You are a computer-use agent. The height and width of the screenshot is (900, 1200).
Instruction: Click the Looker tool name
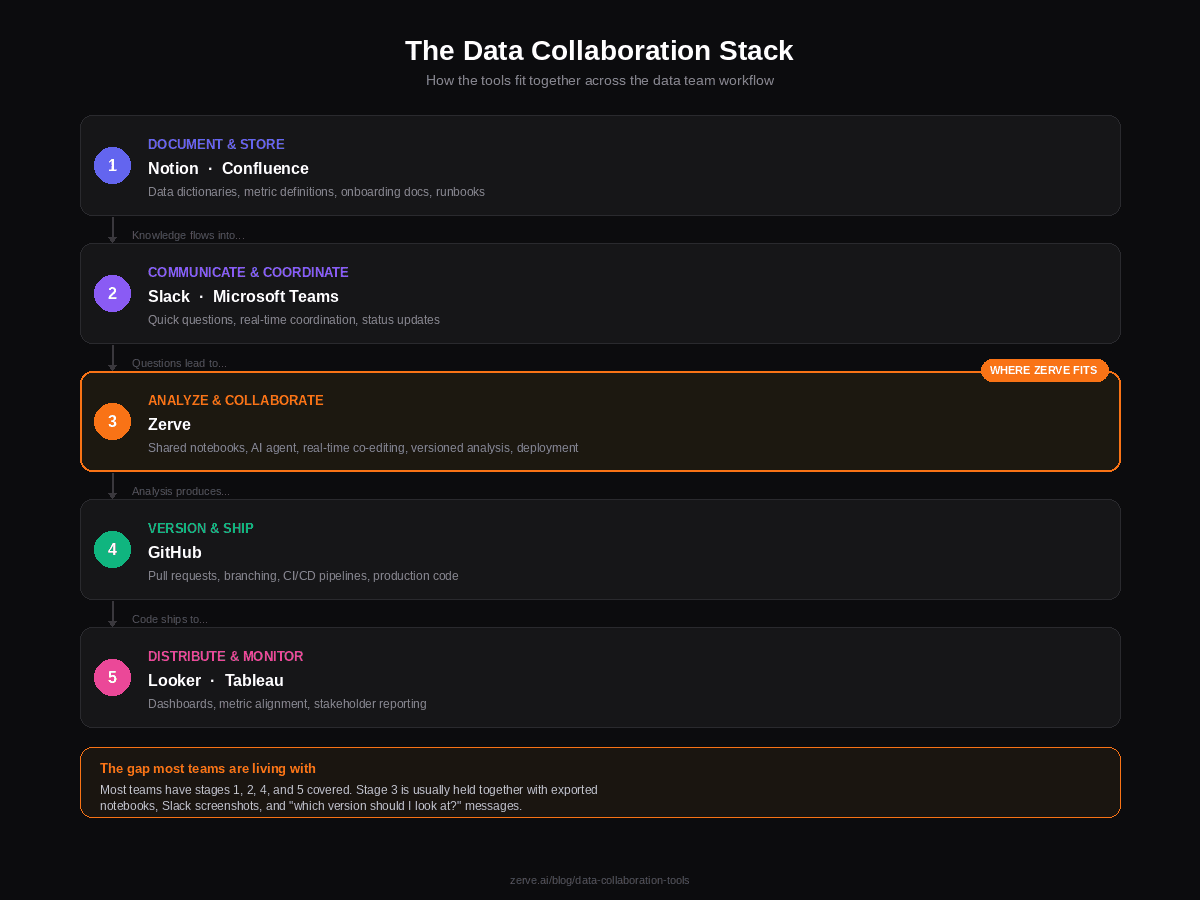pyautogui.click(x=174, y=680)
